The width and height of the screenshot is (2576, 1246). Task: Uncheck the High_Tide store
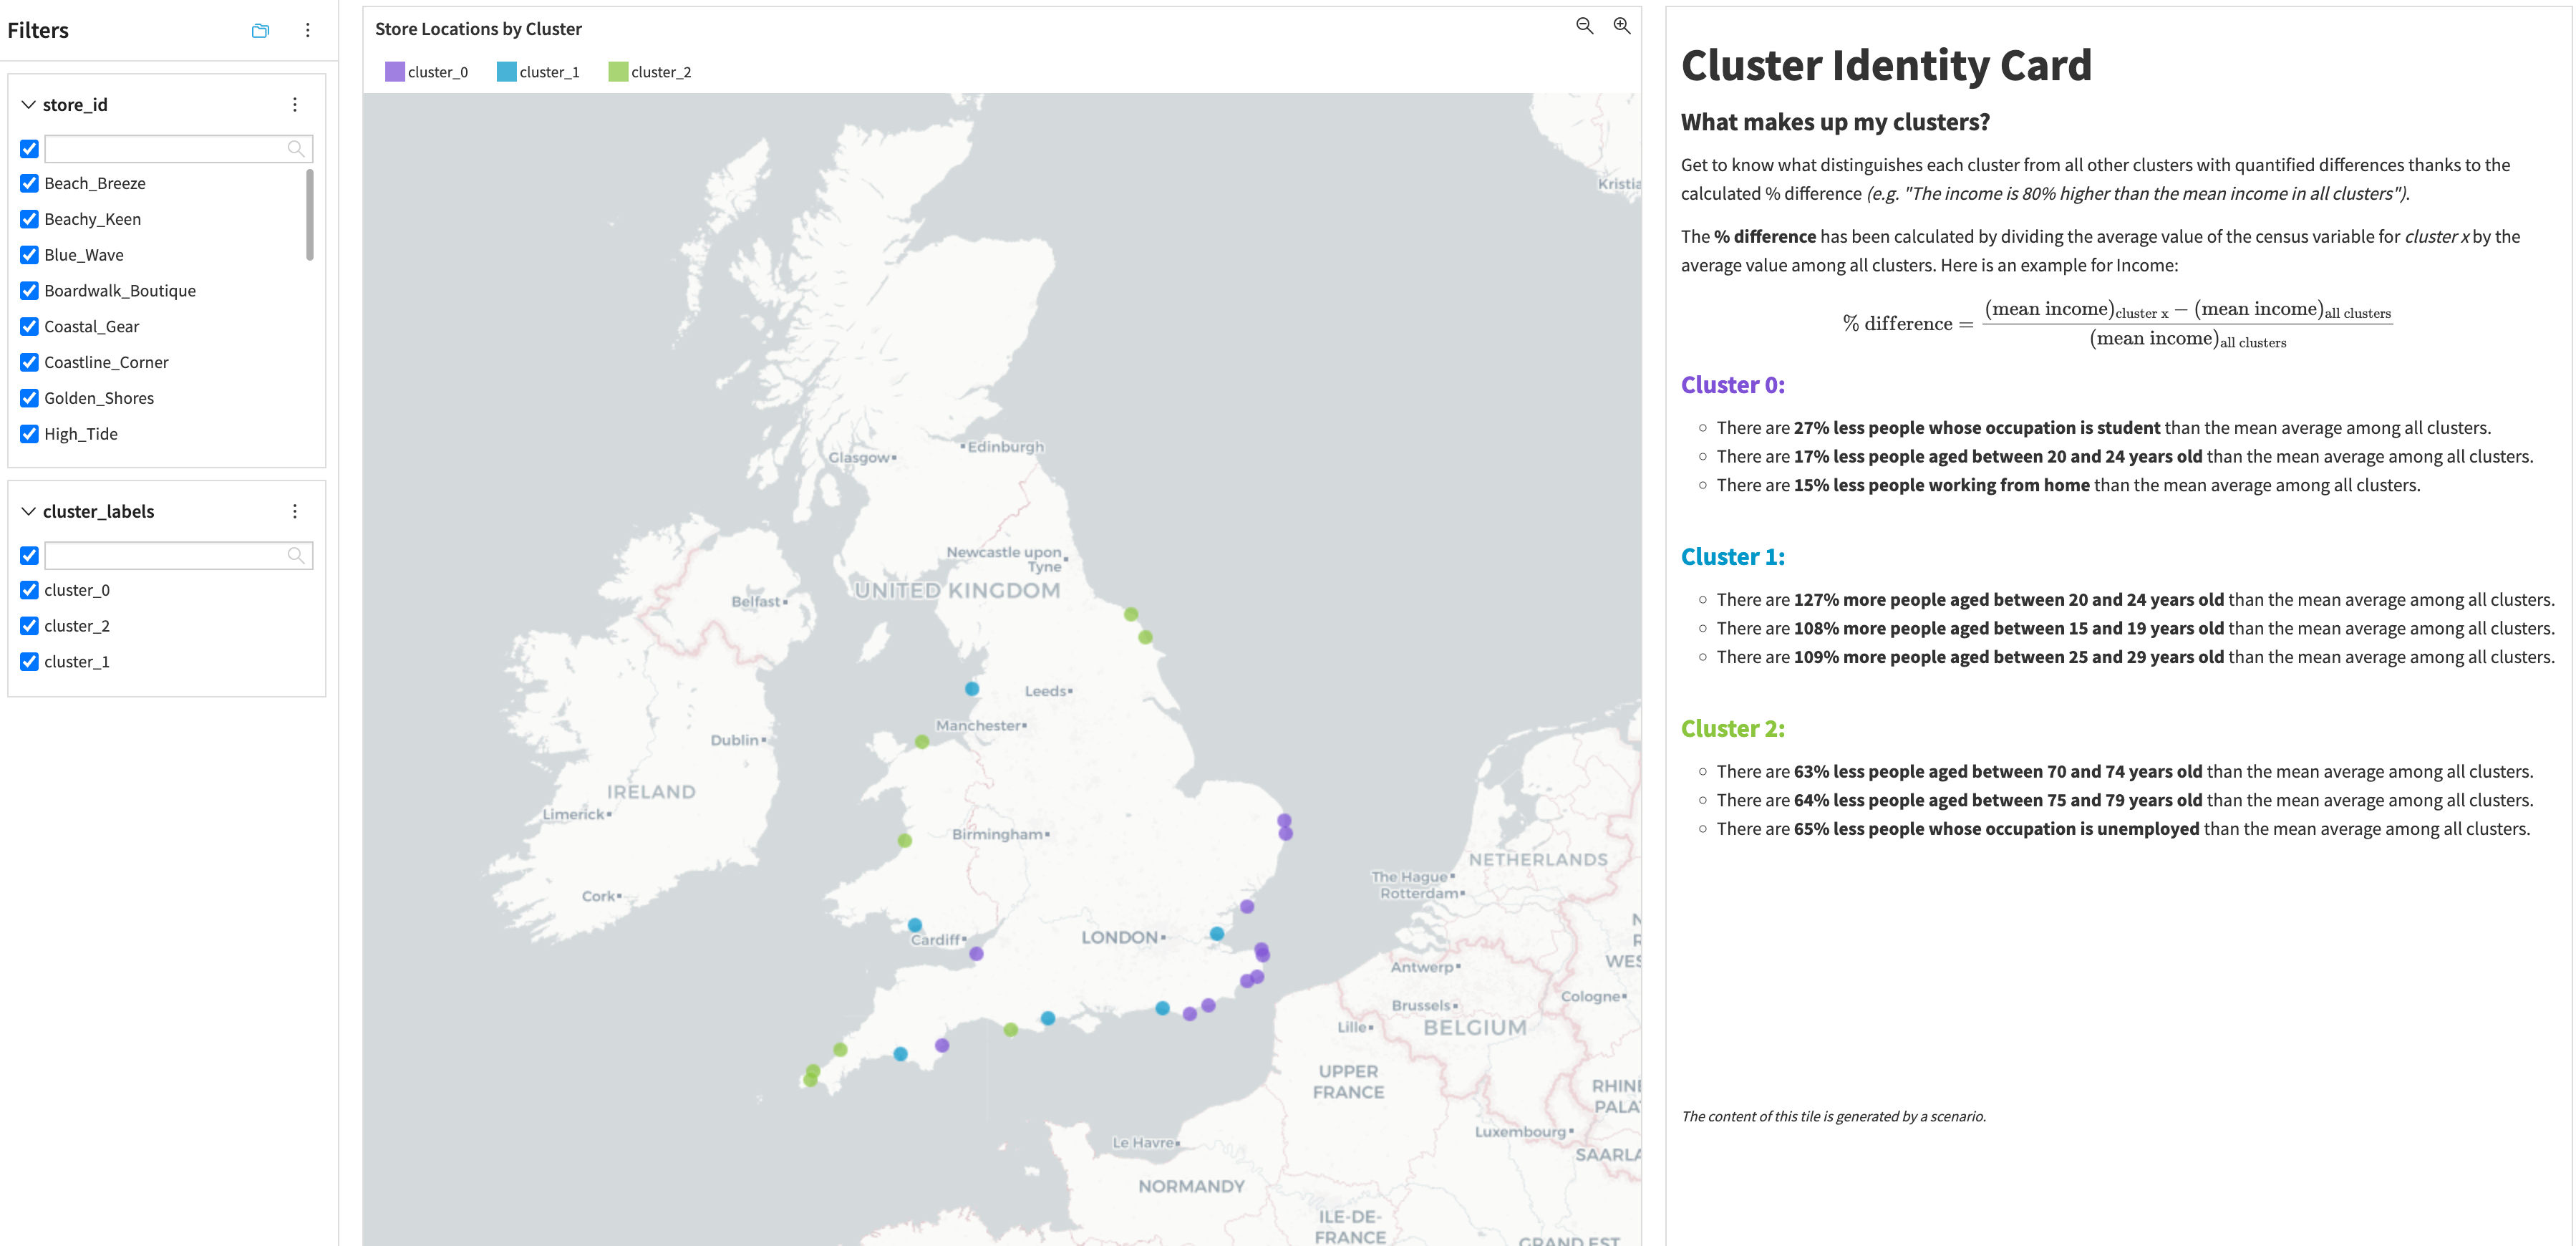pyautogui.click(x=30, y=434)
